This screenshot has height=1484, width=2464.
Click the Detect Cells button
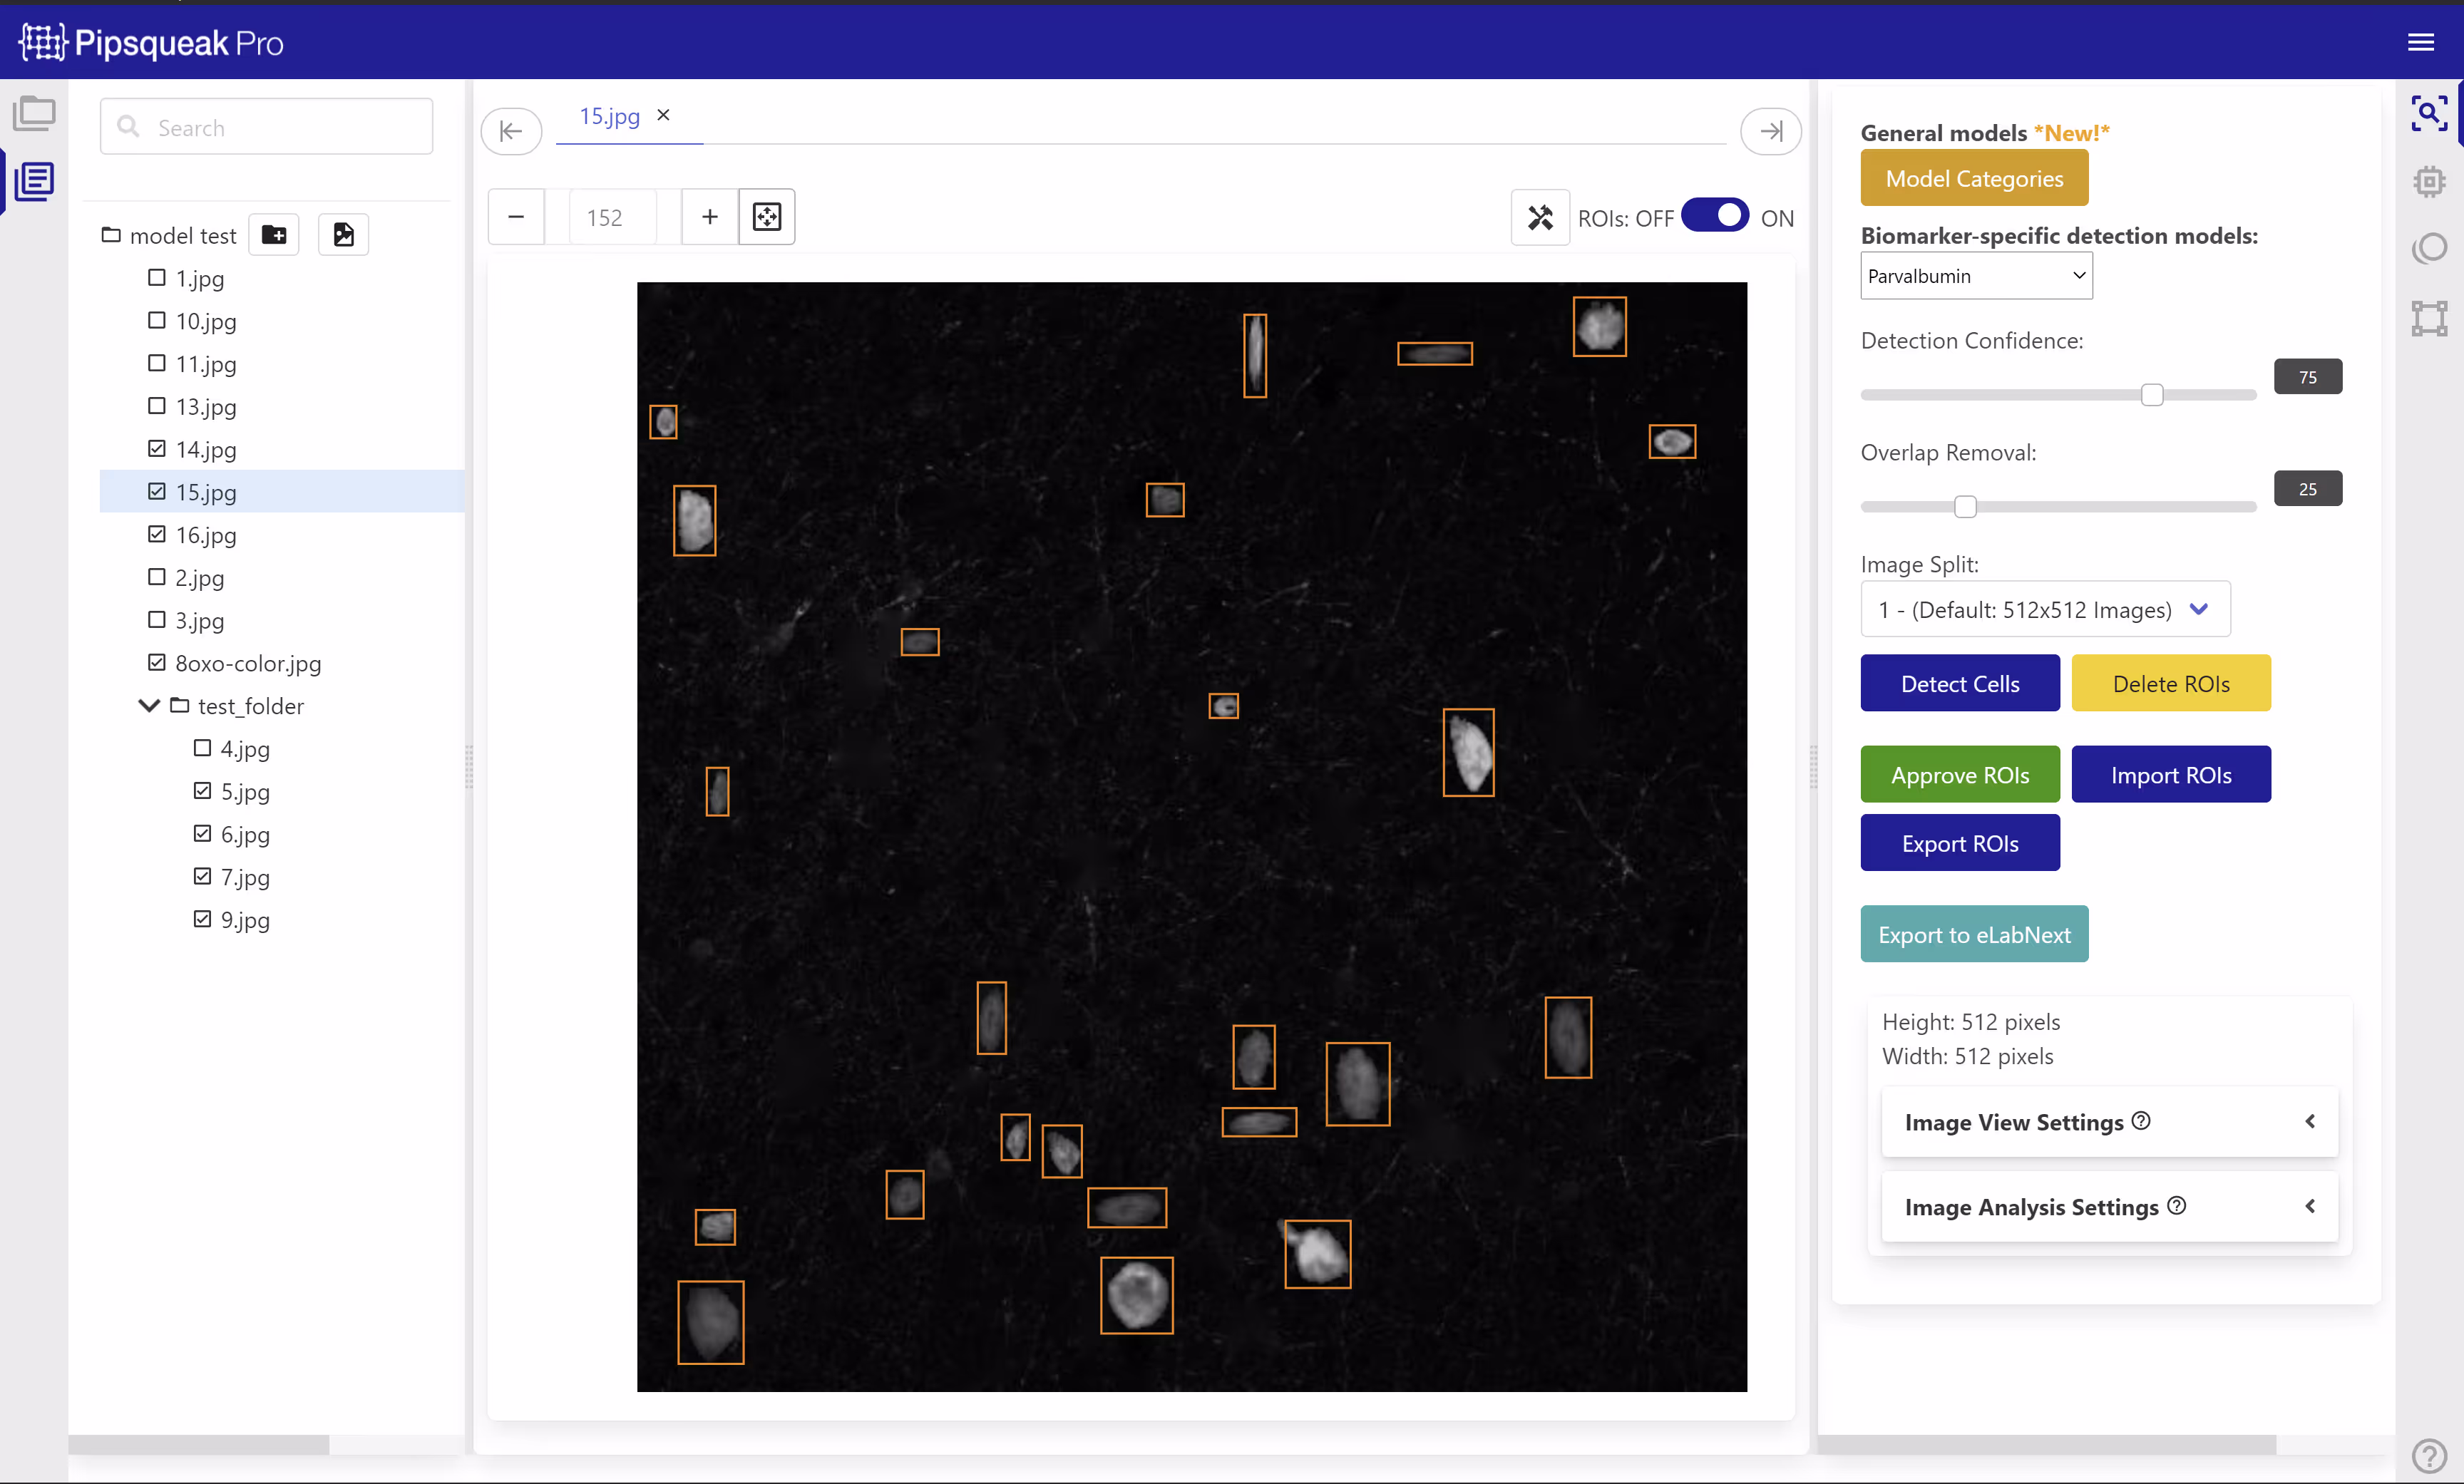click(1960, 684)
